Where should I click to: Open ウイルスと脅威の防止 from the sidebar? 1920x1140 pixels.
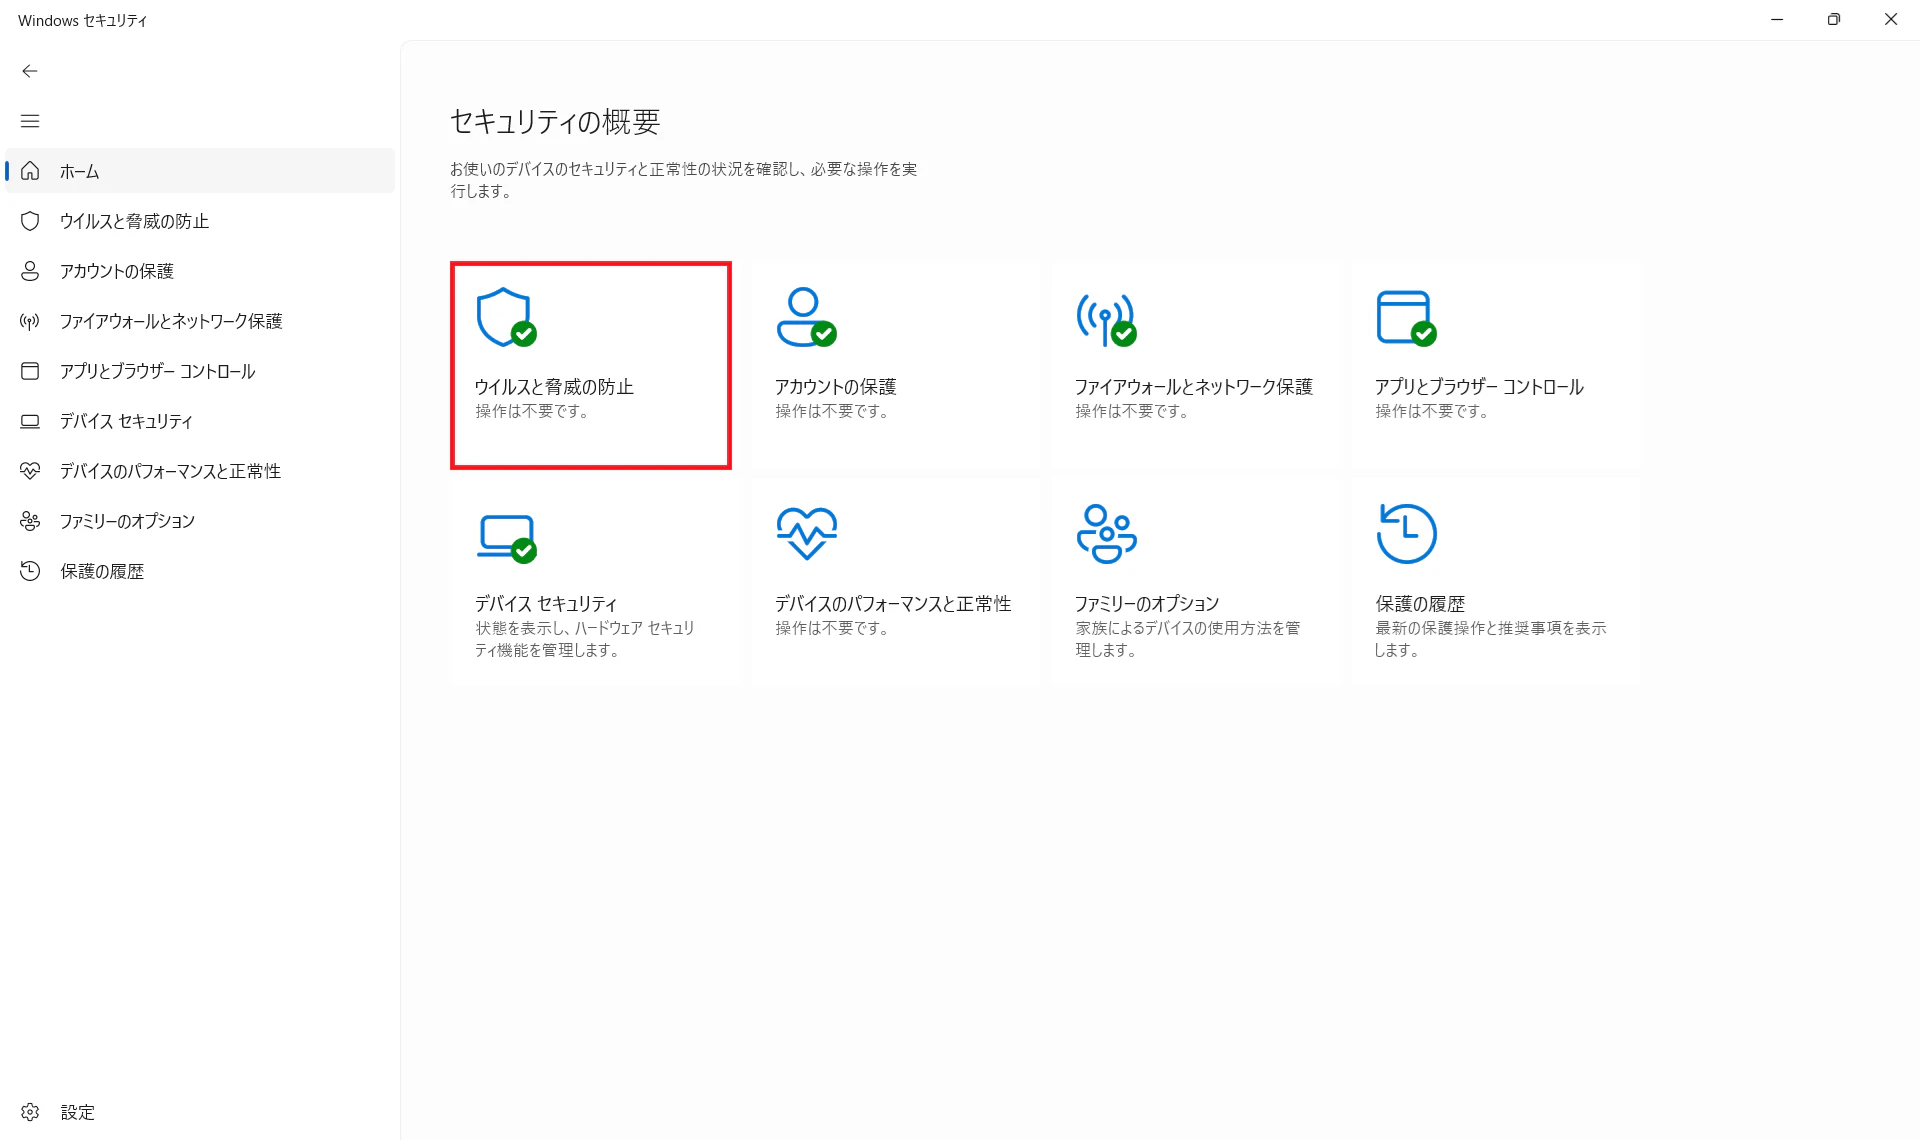point(200,221)
